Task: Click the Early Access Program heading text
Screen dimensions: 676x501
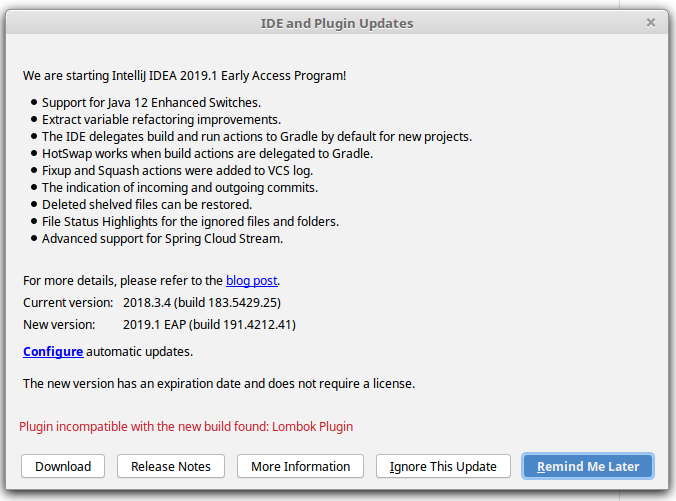Action: (185, 75)
